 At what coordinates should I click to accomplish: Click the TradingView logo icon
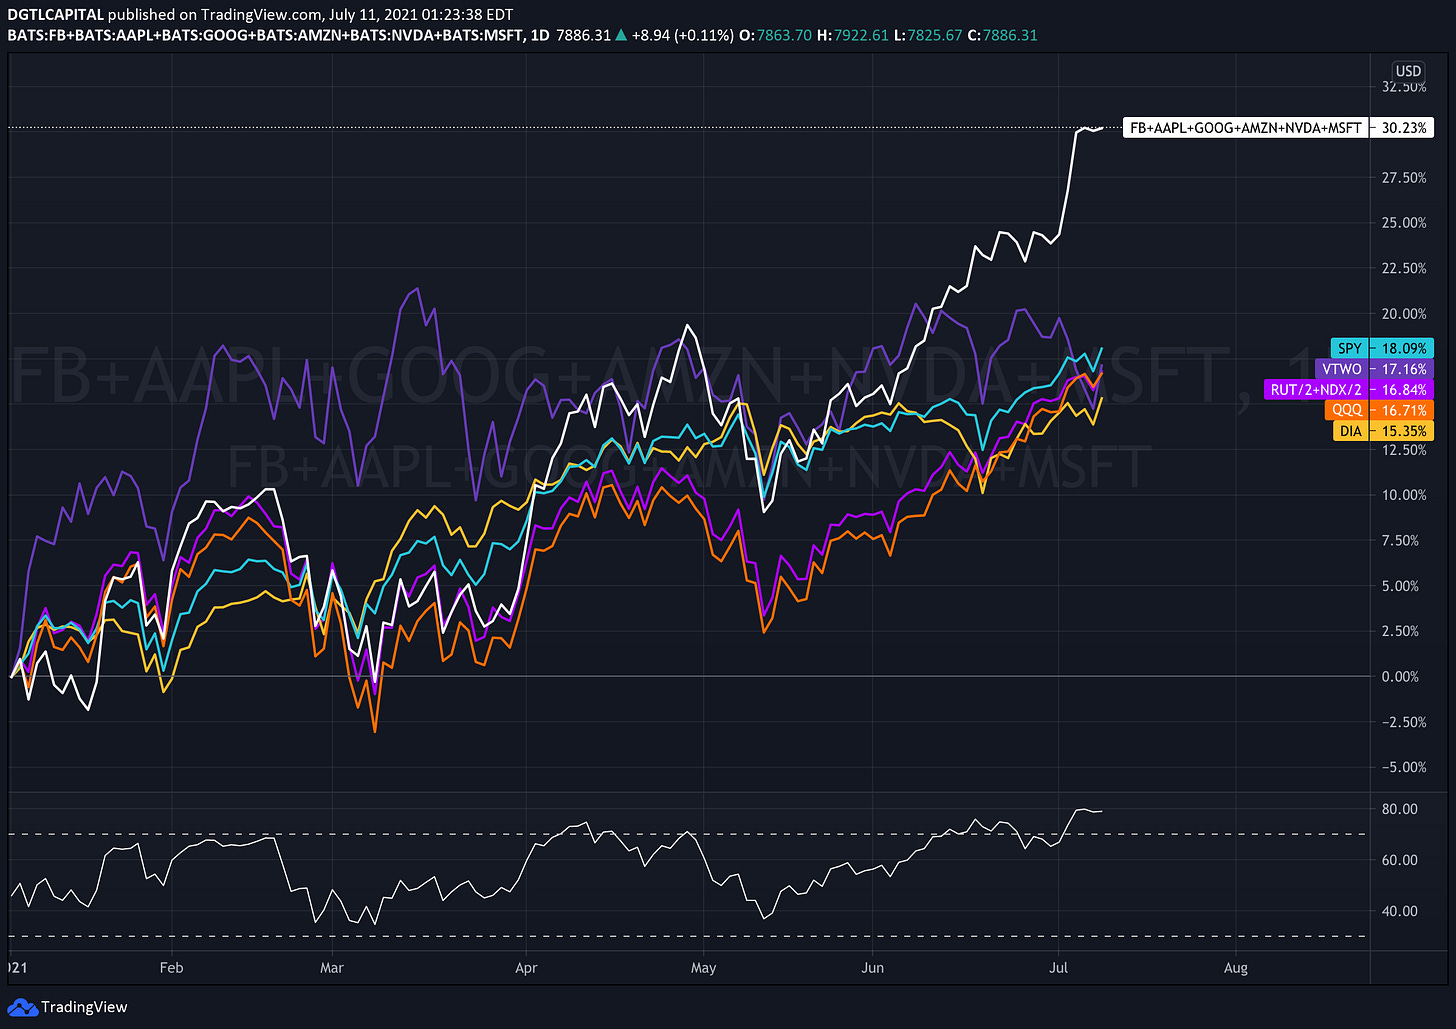coord(23,1007)
